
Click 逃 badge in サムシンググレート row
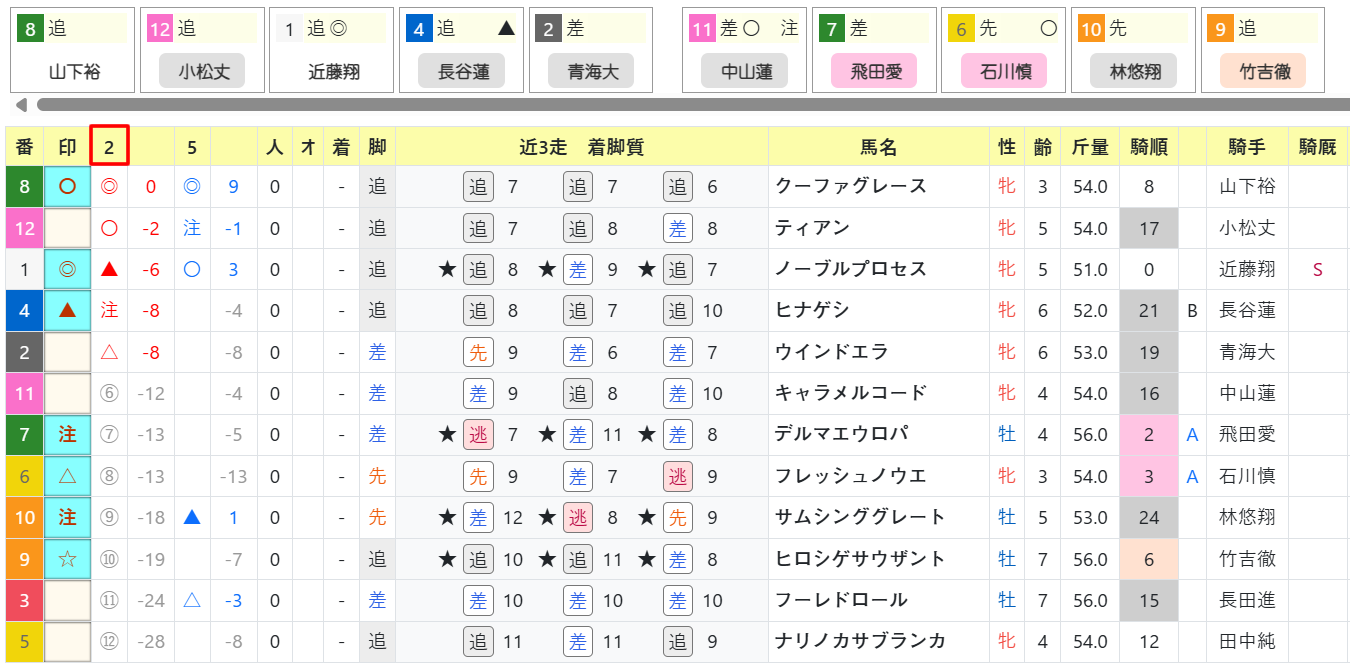pos(578,517)
